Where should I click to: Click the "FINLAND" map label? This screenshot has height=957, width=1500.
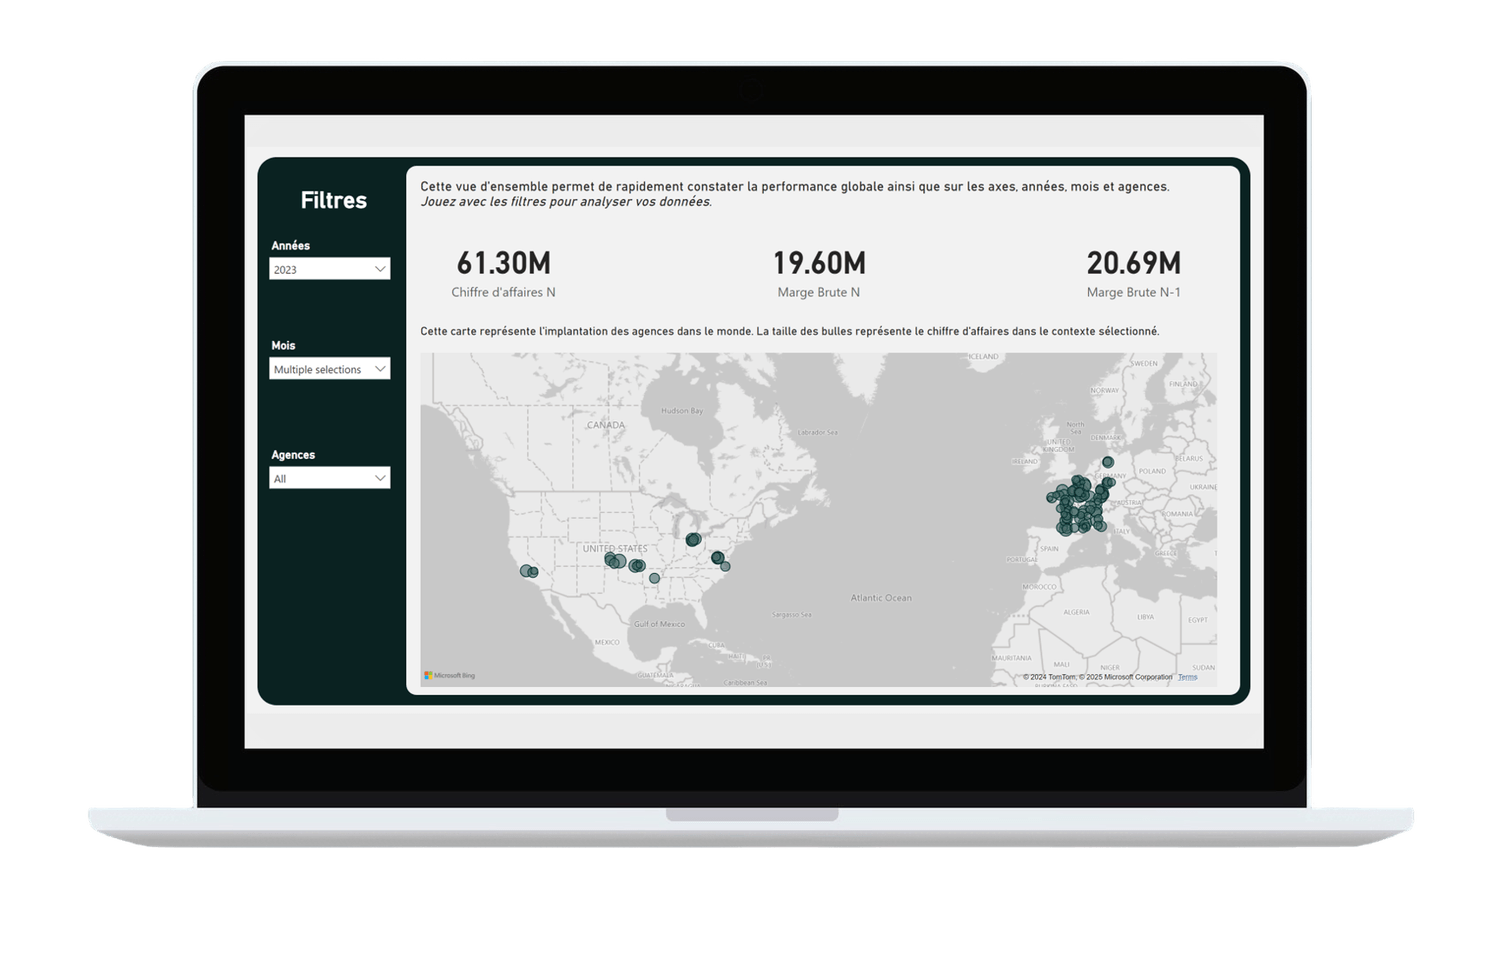pyautogui.click(x=1184, y=384)
